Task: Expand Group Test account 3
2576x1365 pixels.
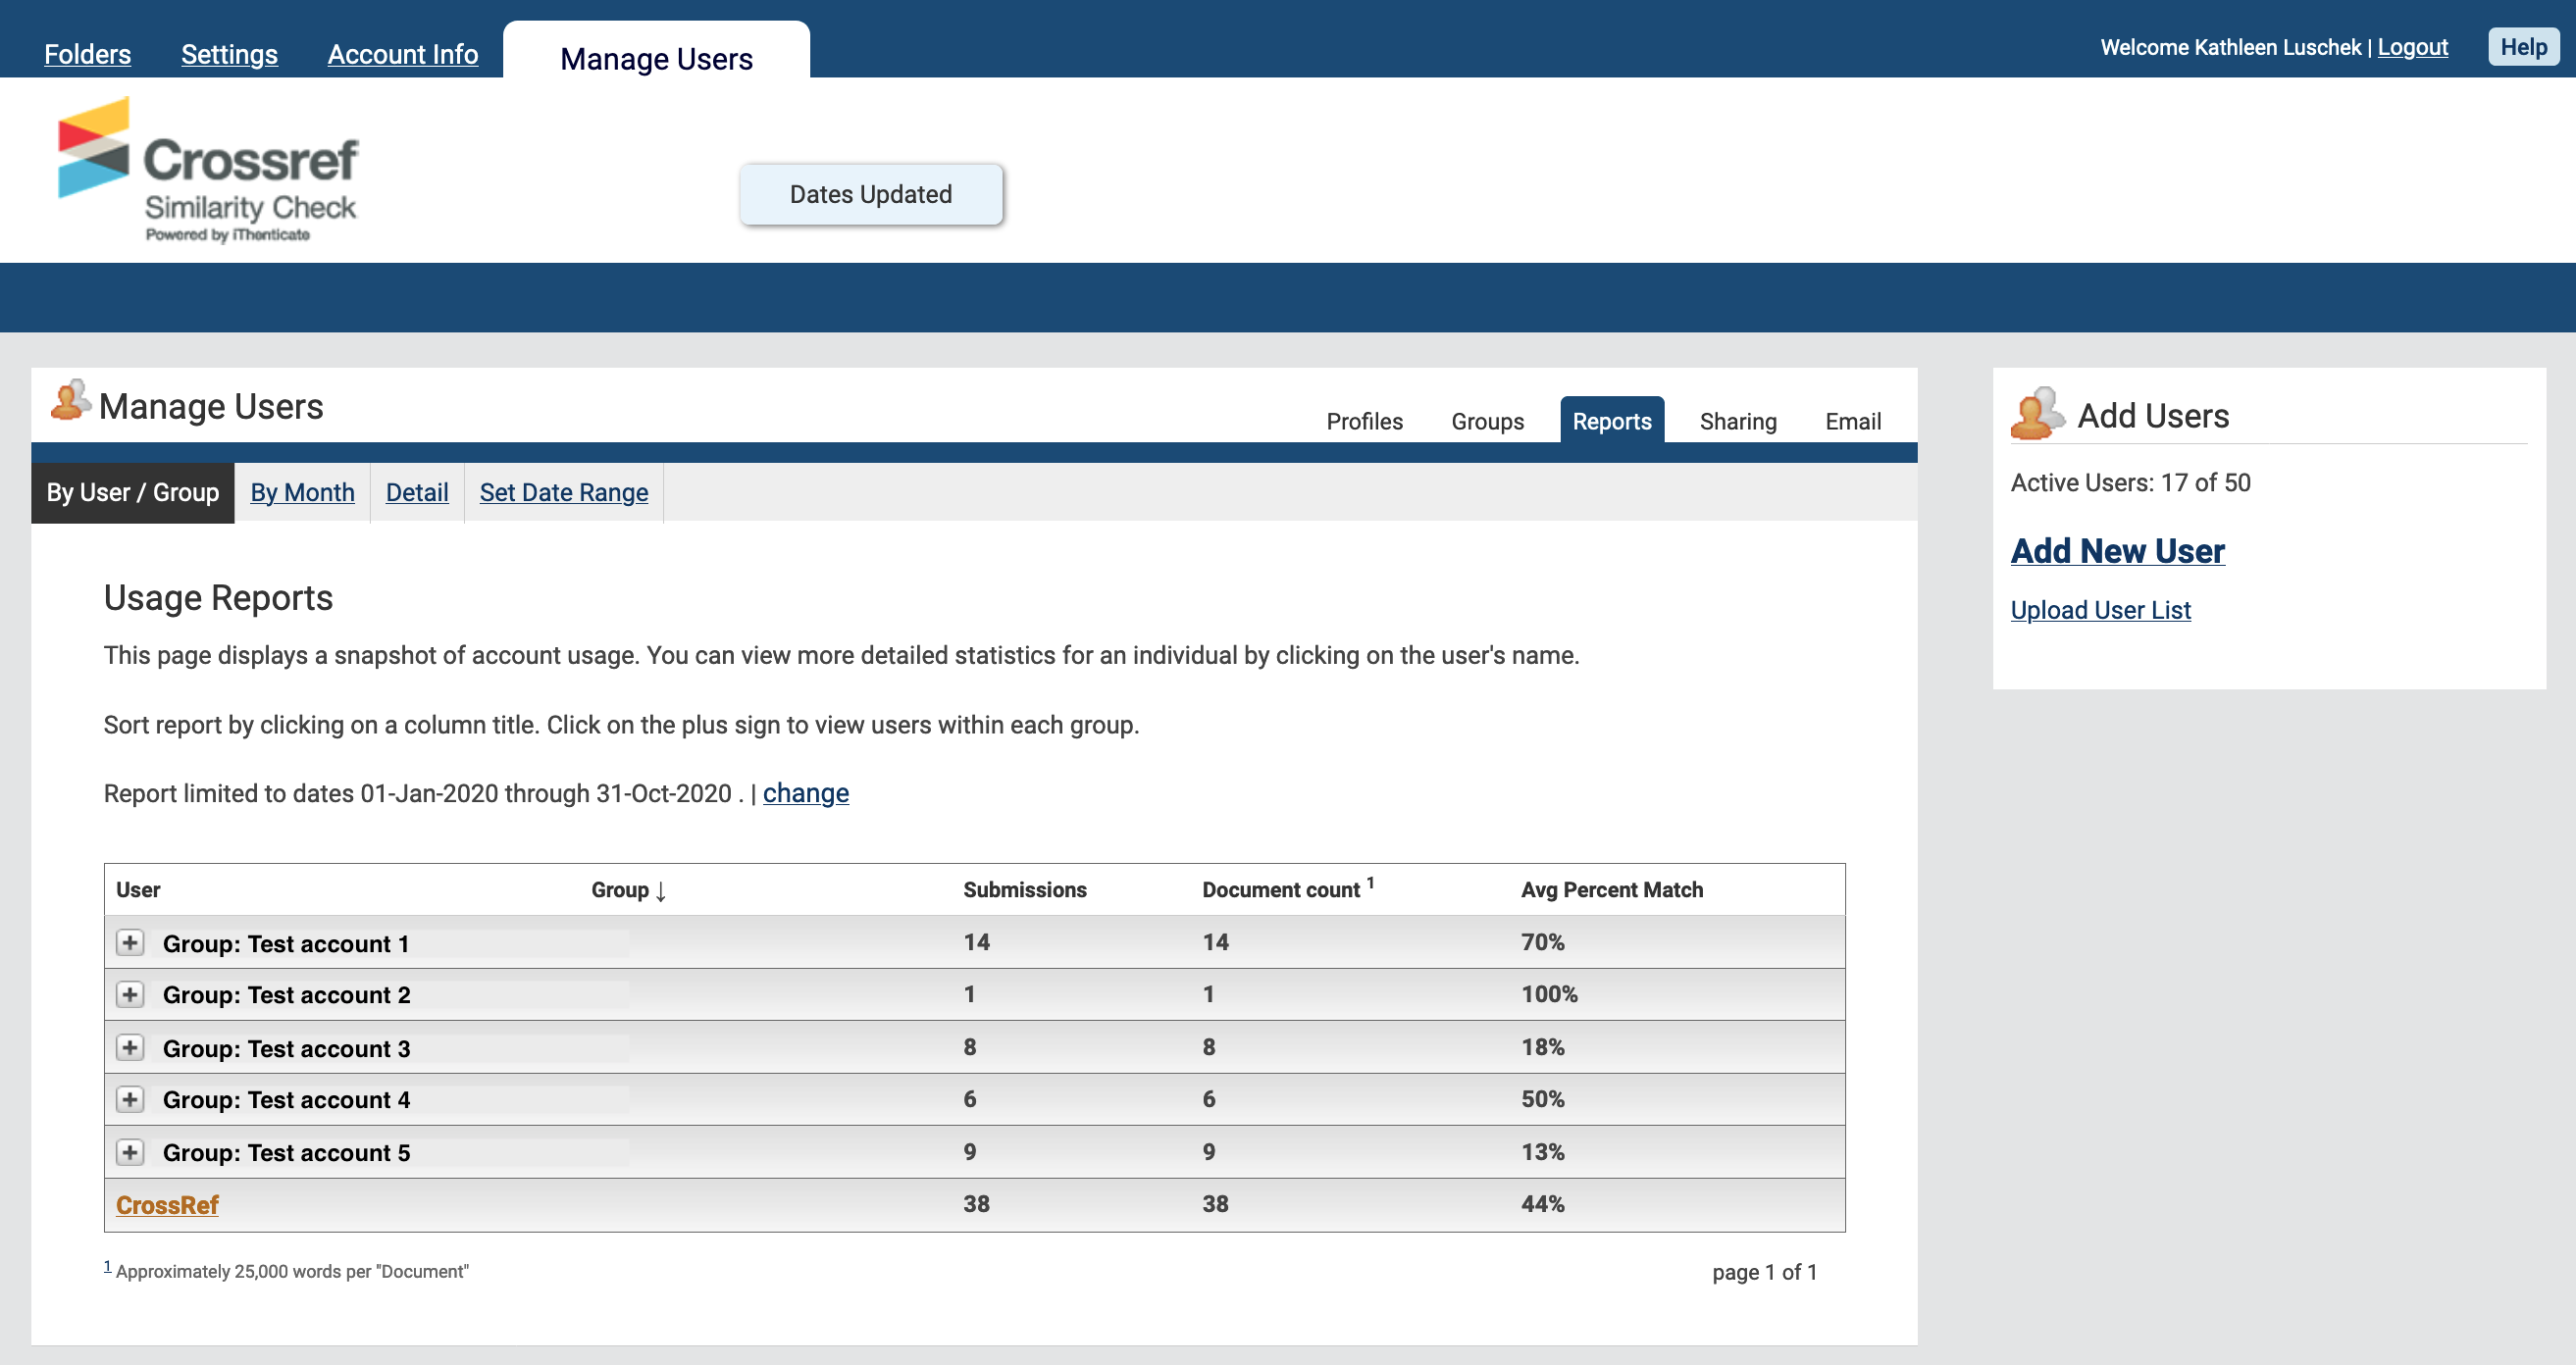Action: pyautogui.click(x=129, y=1048)
